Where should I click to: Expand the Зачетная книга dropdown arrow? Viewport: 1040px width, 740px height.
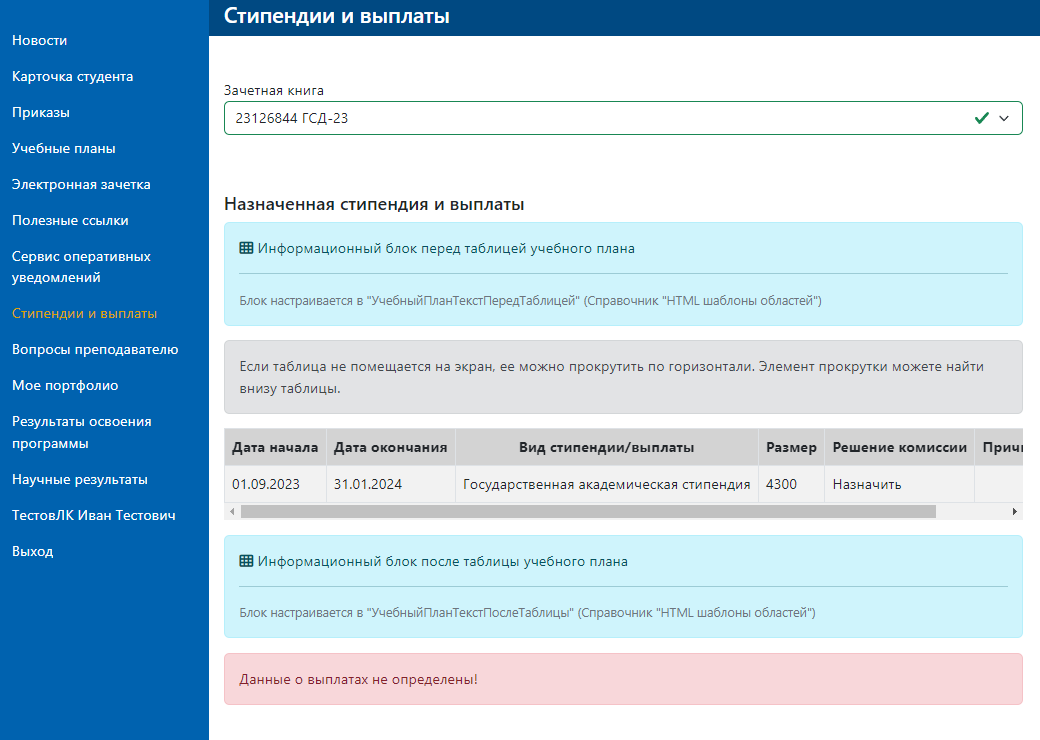1004,118
